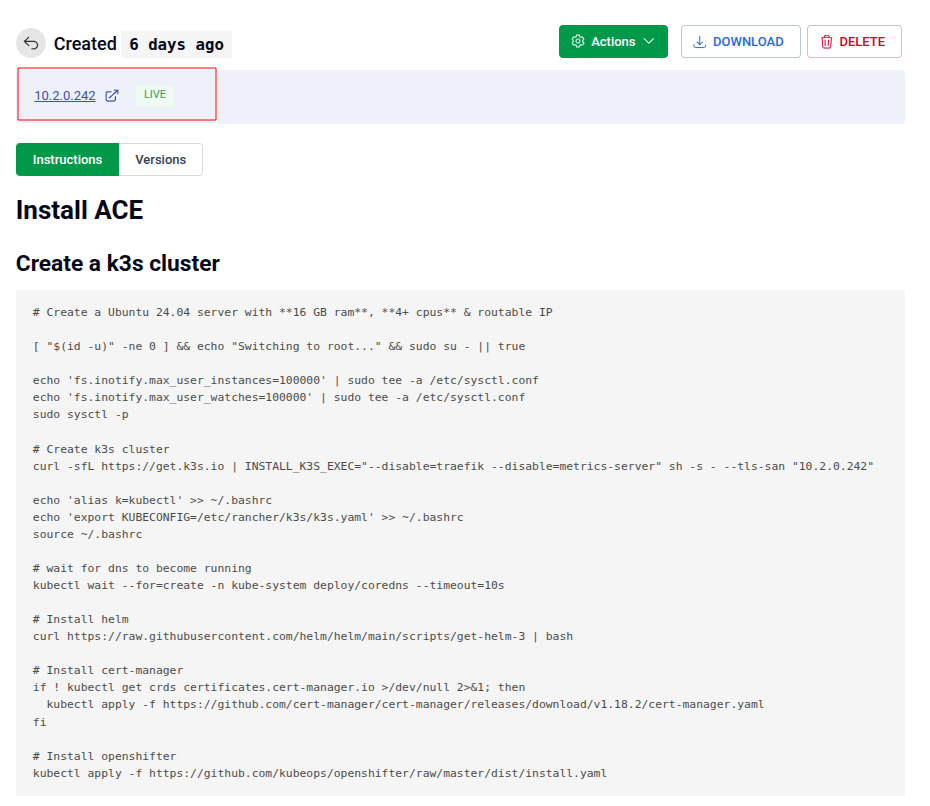Click the LIVE status badge
This screenshot has width=930, height=806.
pyautogui.click(x=155, y=94)
